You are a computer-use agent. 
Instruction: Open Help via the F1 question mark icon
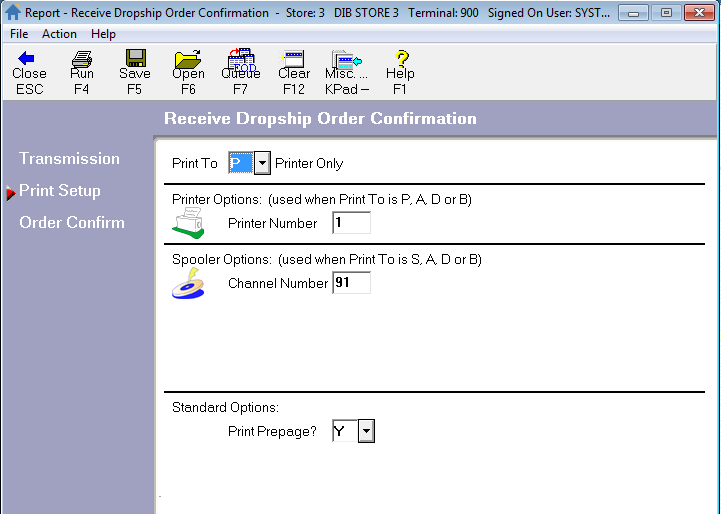(x=401, y=58)
